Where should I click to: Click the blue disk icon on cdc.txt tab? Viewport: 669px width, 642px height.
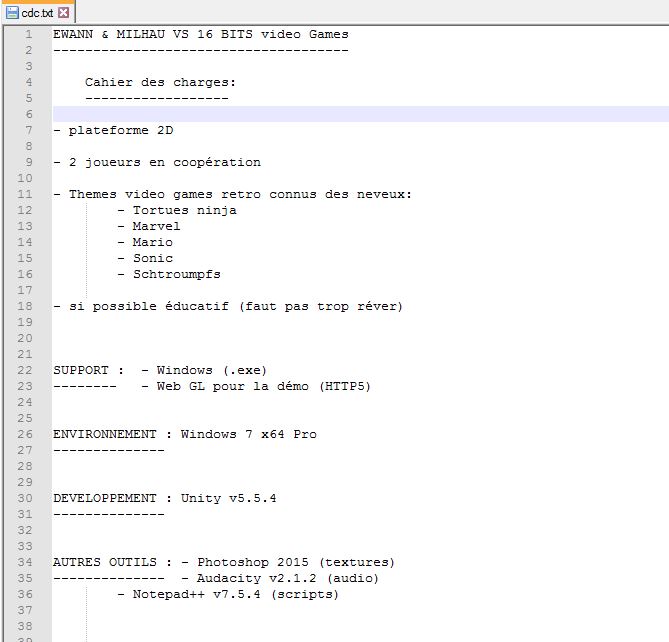point(12,13)
